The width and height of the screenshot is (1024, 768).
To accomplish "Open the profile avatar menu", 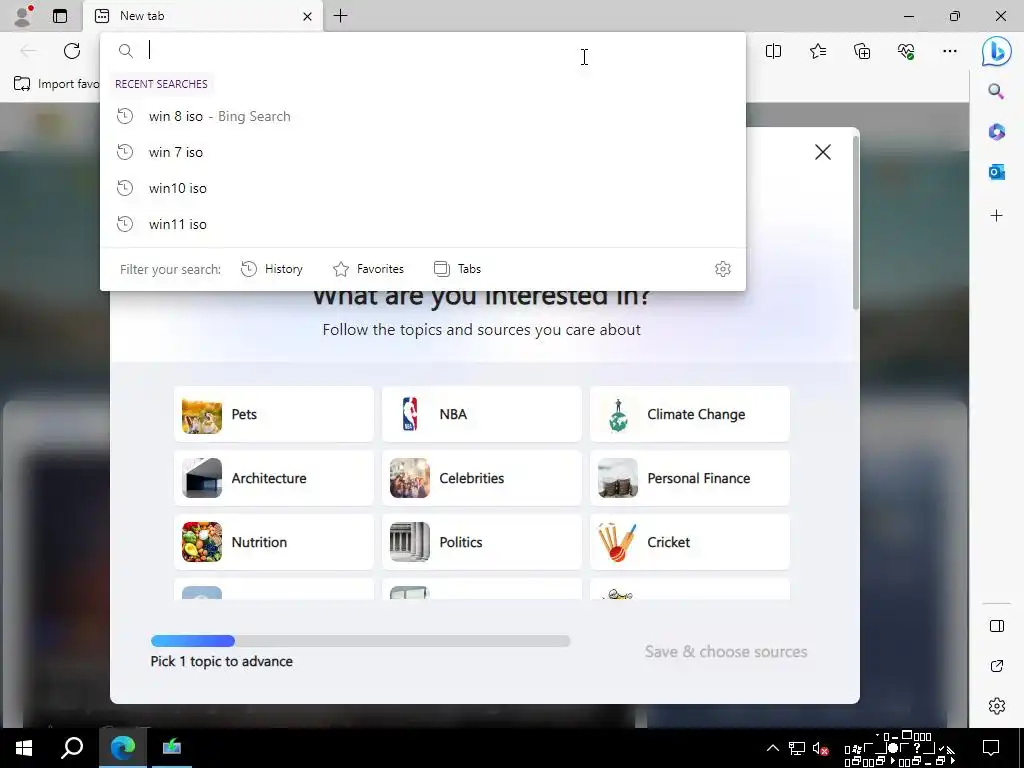I will click(24, 16).
